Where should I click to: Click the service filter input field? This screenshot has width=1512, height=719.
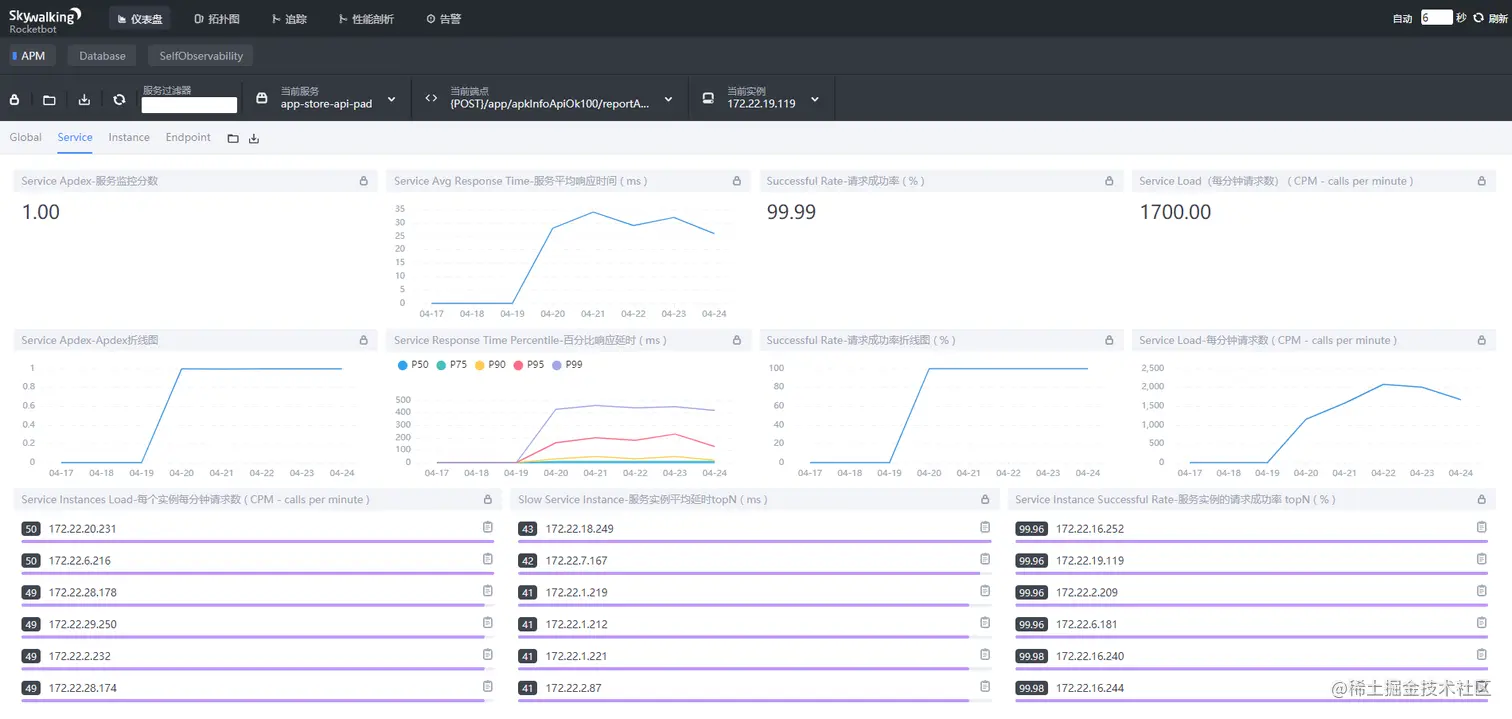(189, 105)
